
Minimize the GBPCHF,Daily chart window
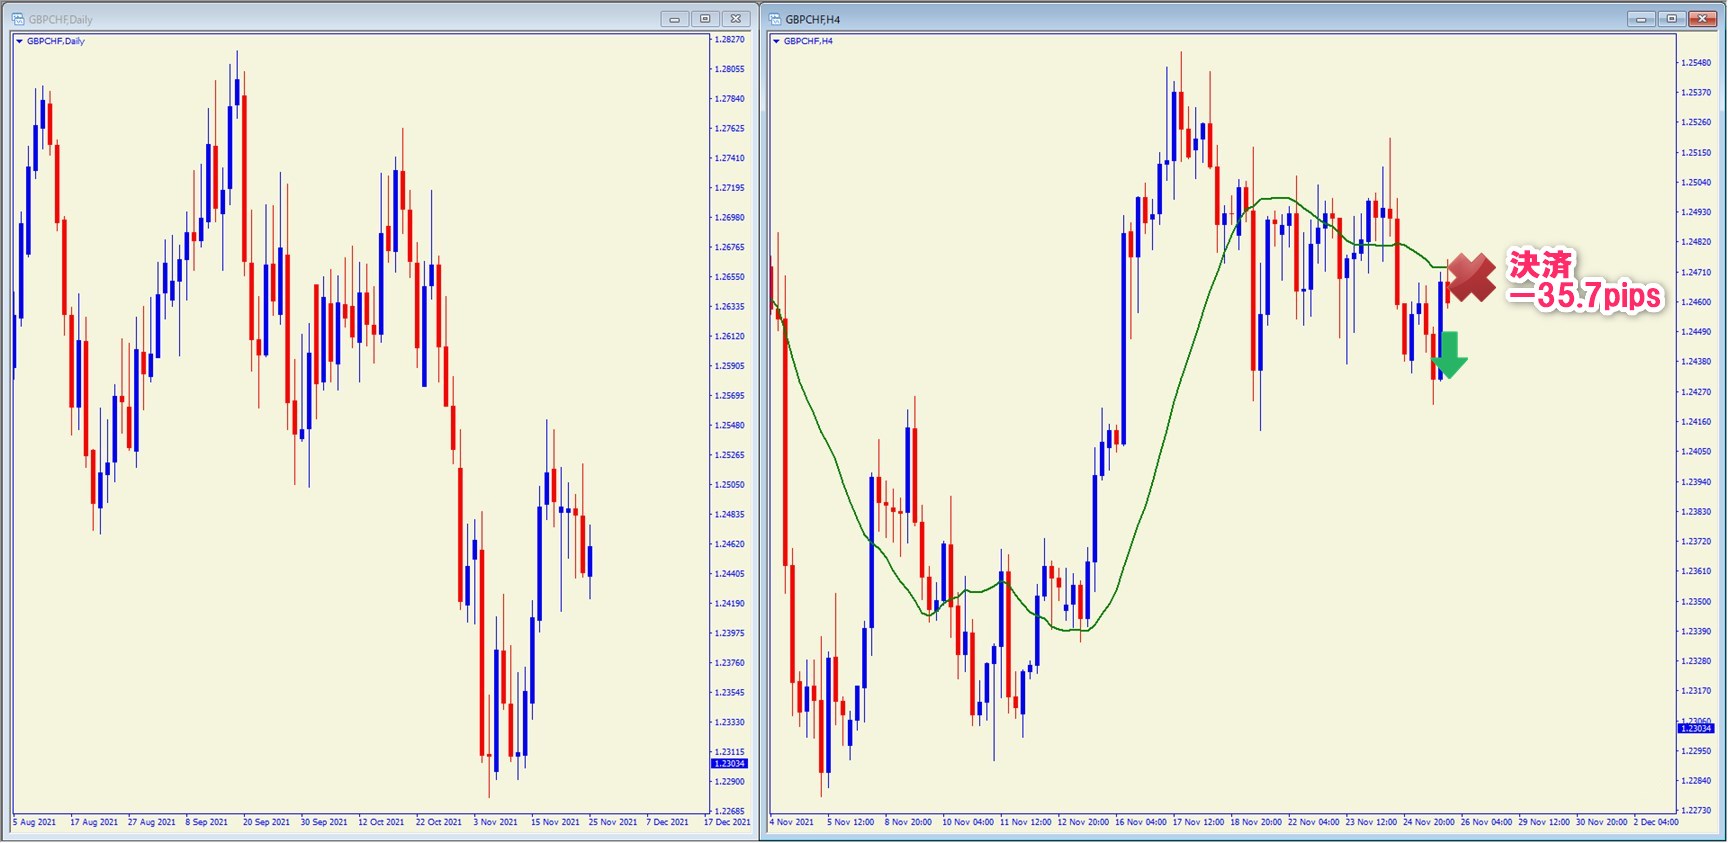[x=675, y=19]
